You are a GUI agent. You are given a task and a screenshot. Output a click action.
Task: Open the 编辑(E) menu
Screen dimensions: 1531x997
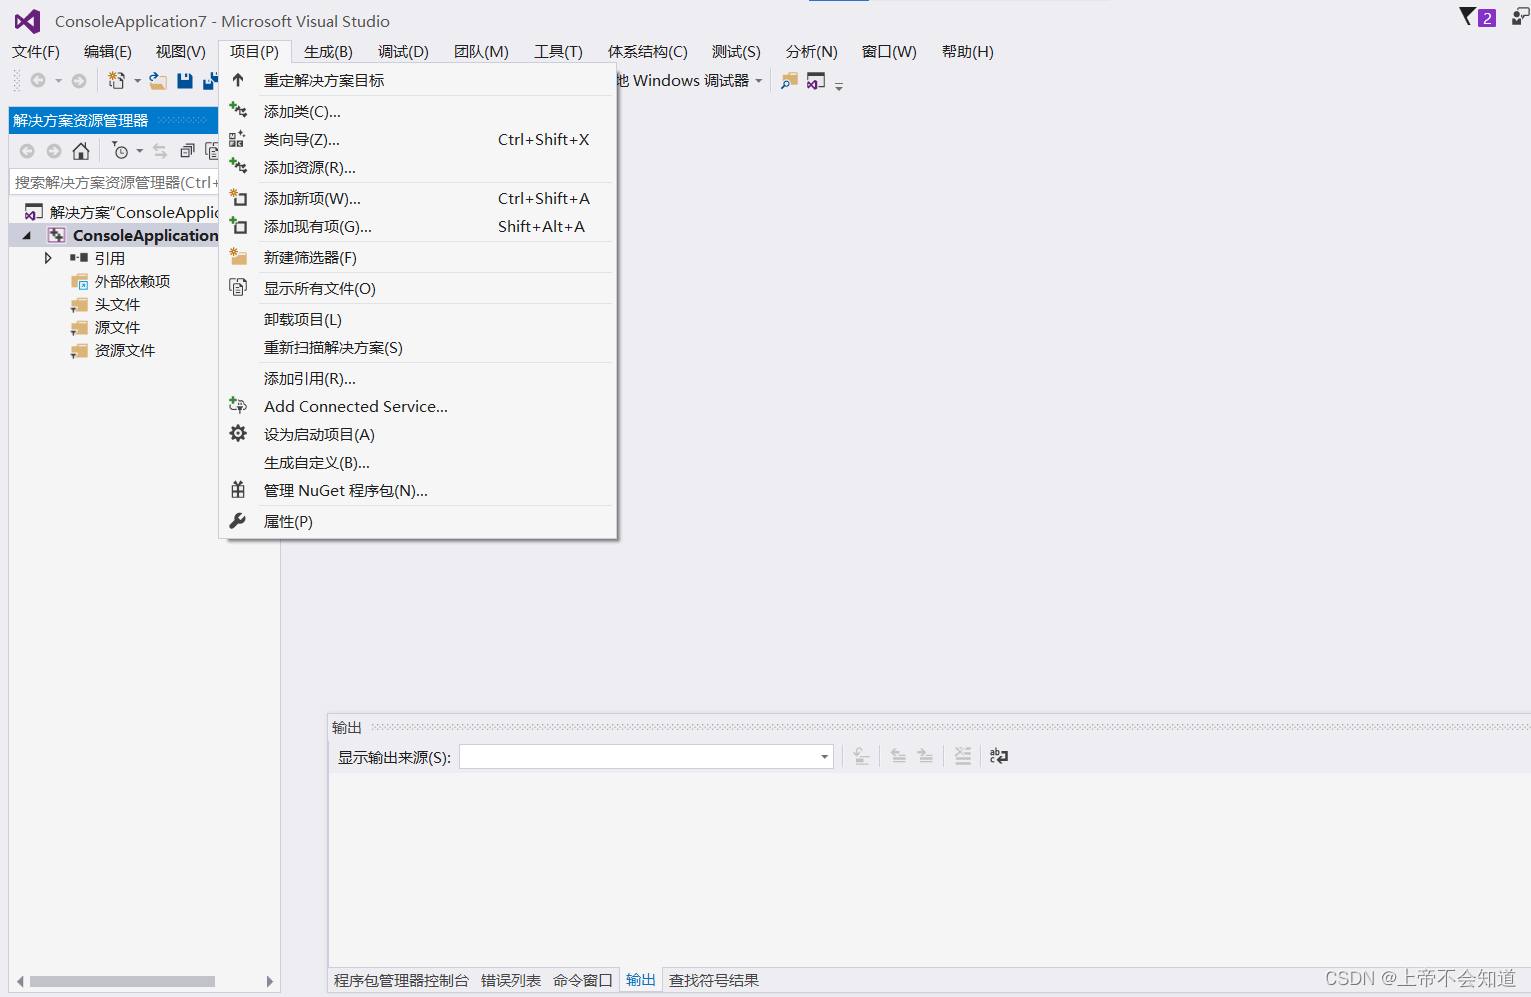click(108, 51)
